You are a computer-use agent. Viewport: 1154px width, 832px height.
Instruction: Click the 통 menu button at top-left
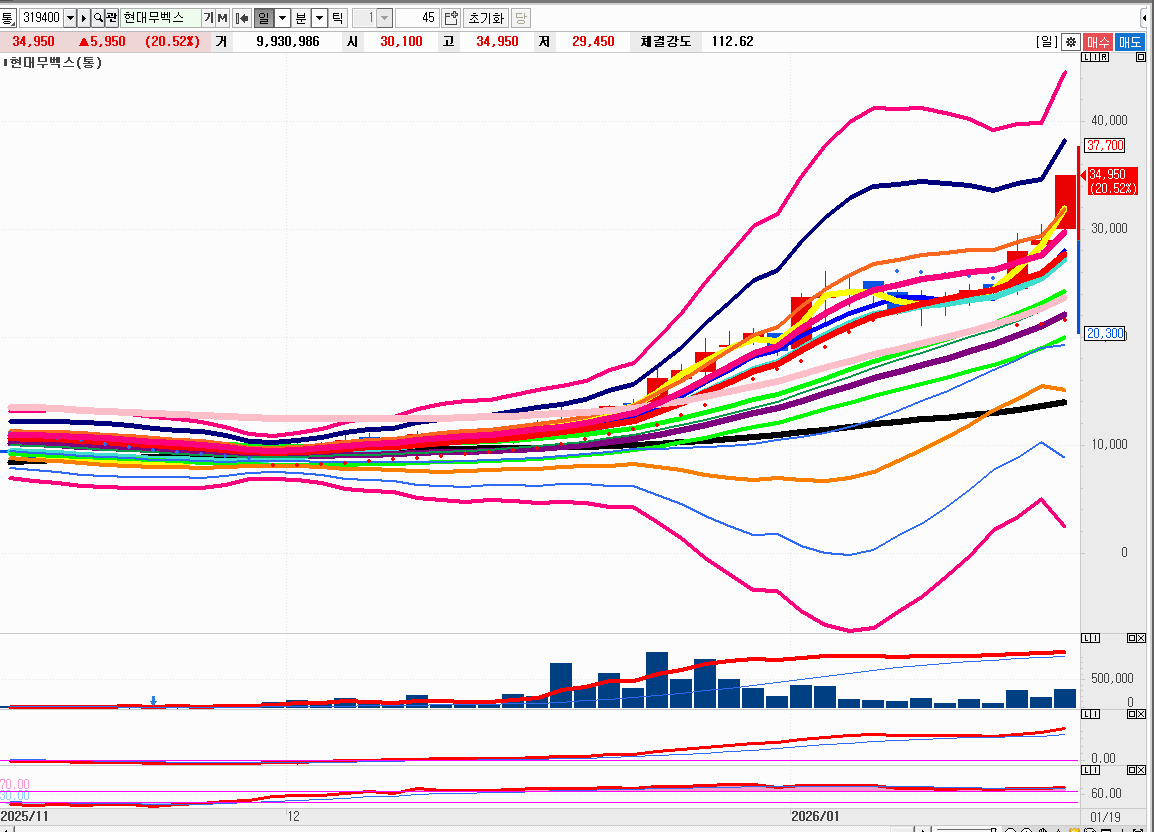pyautogui.click(x=8, y=18)
